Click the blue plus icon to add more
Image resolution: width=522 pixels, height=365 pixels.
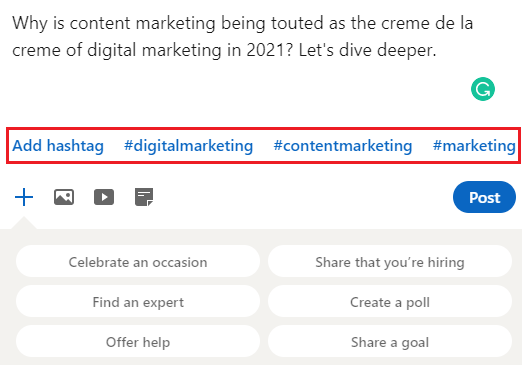(24, 197)
